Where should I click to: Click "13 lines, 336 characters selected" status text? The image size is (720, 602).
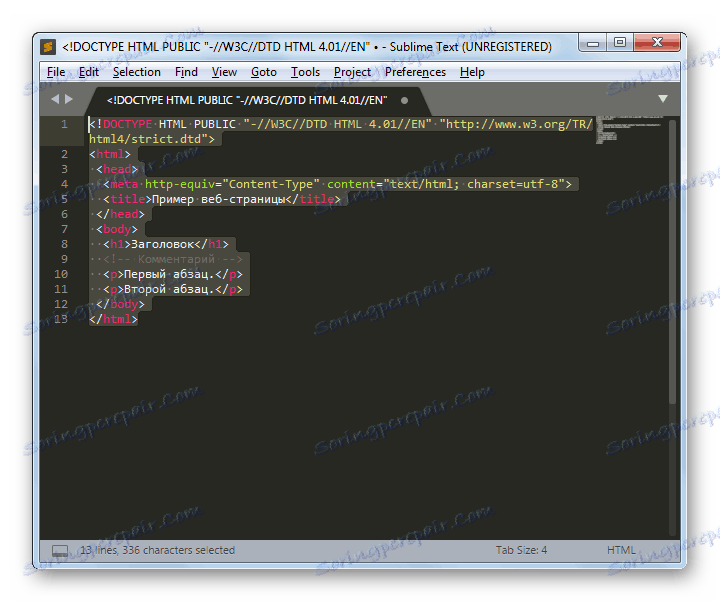point(158,550)
